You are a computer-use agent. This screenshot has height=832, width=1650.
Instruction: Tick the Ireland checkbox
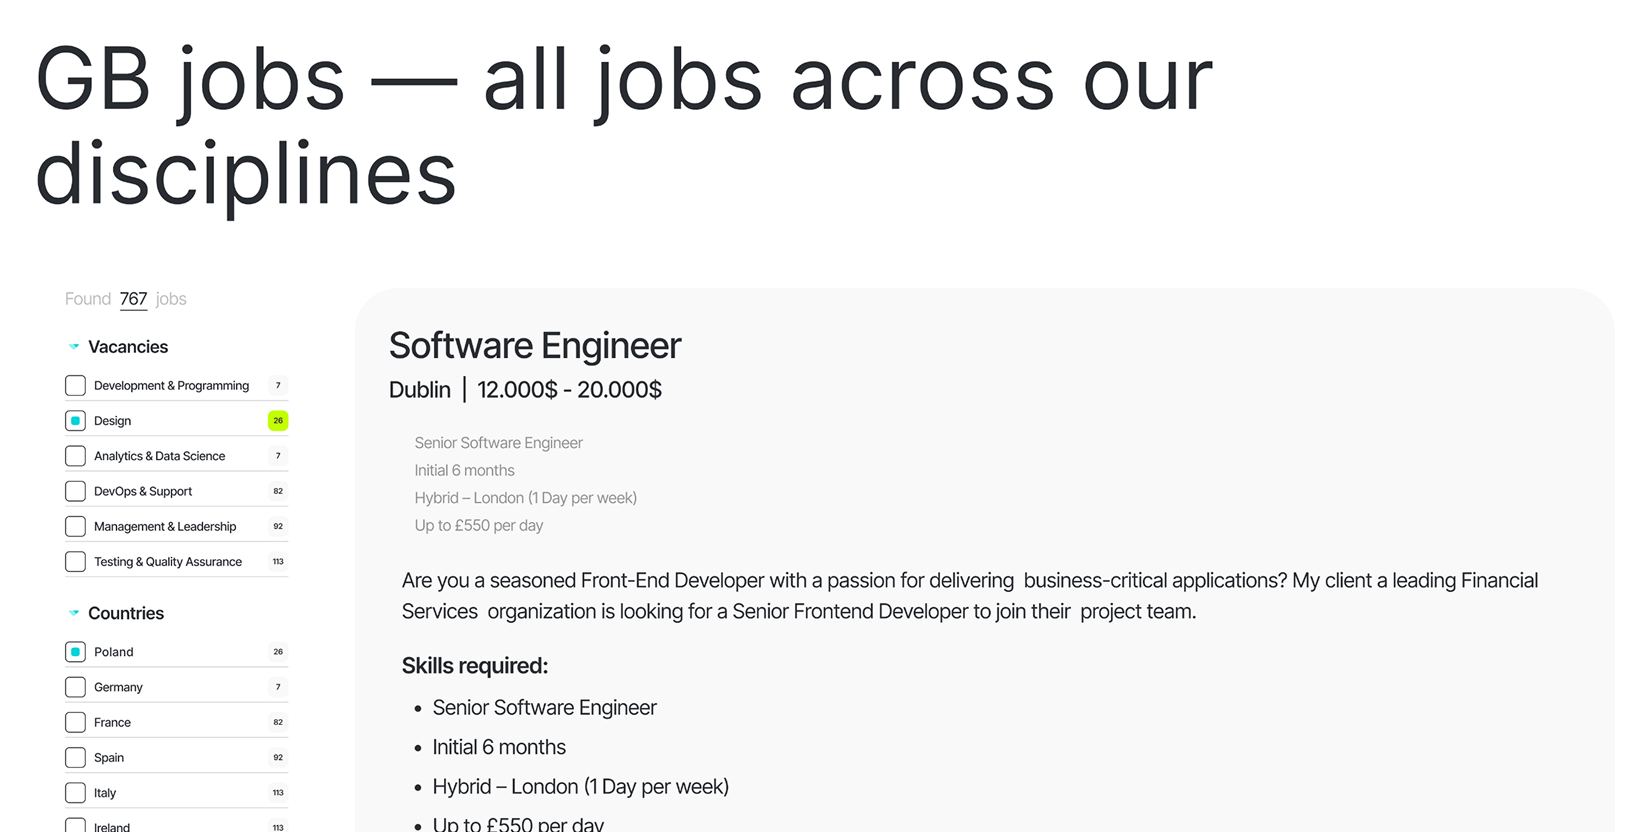coord(75,826)
